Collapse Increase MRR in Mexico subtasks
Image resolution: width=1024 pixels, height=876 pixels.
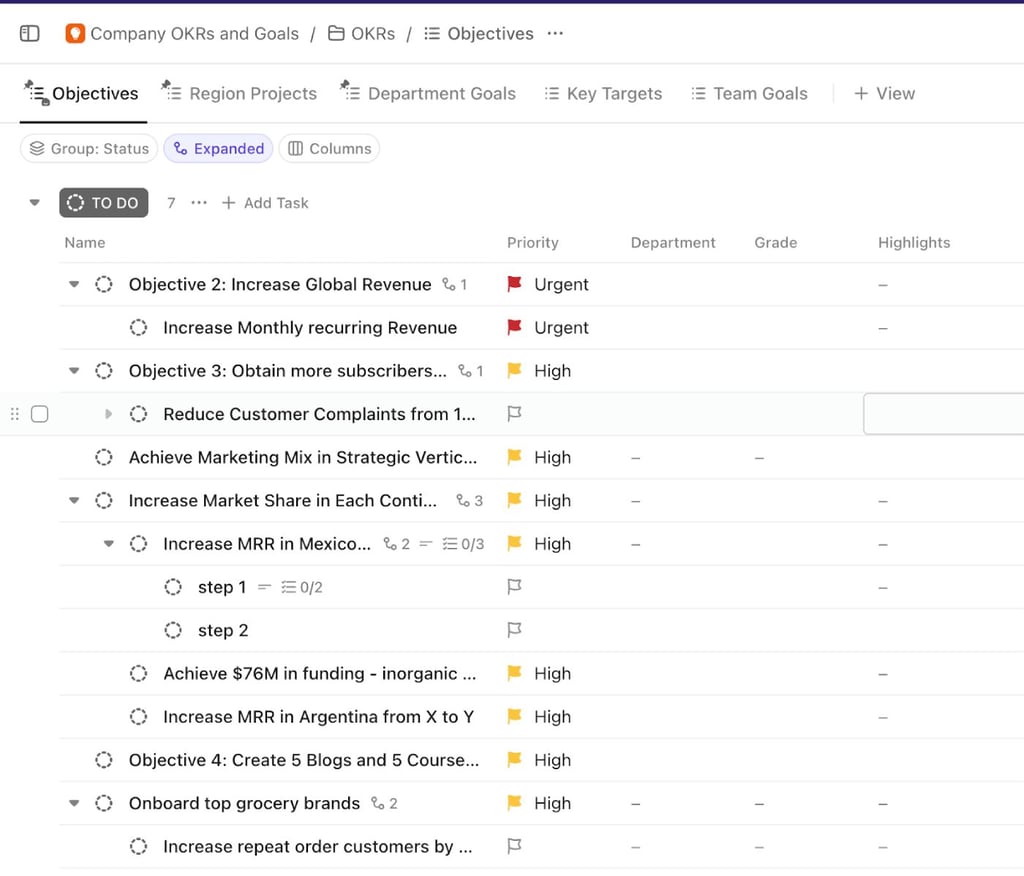(x=108, y=543)
